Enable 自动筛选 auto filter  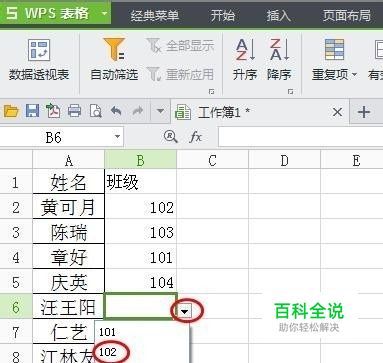[114, 60]
